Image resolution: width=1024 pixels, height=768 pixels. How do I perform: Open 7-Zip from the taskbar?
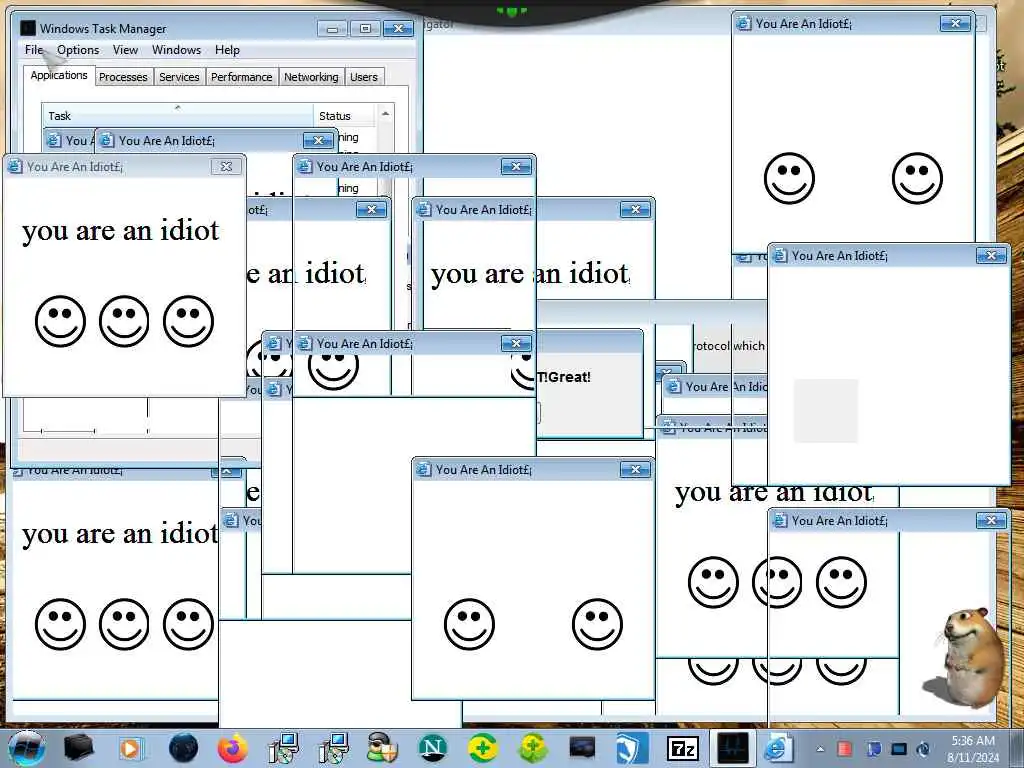pyautogui.click(x=683, y=749)
